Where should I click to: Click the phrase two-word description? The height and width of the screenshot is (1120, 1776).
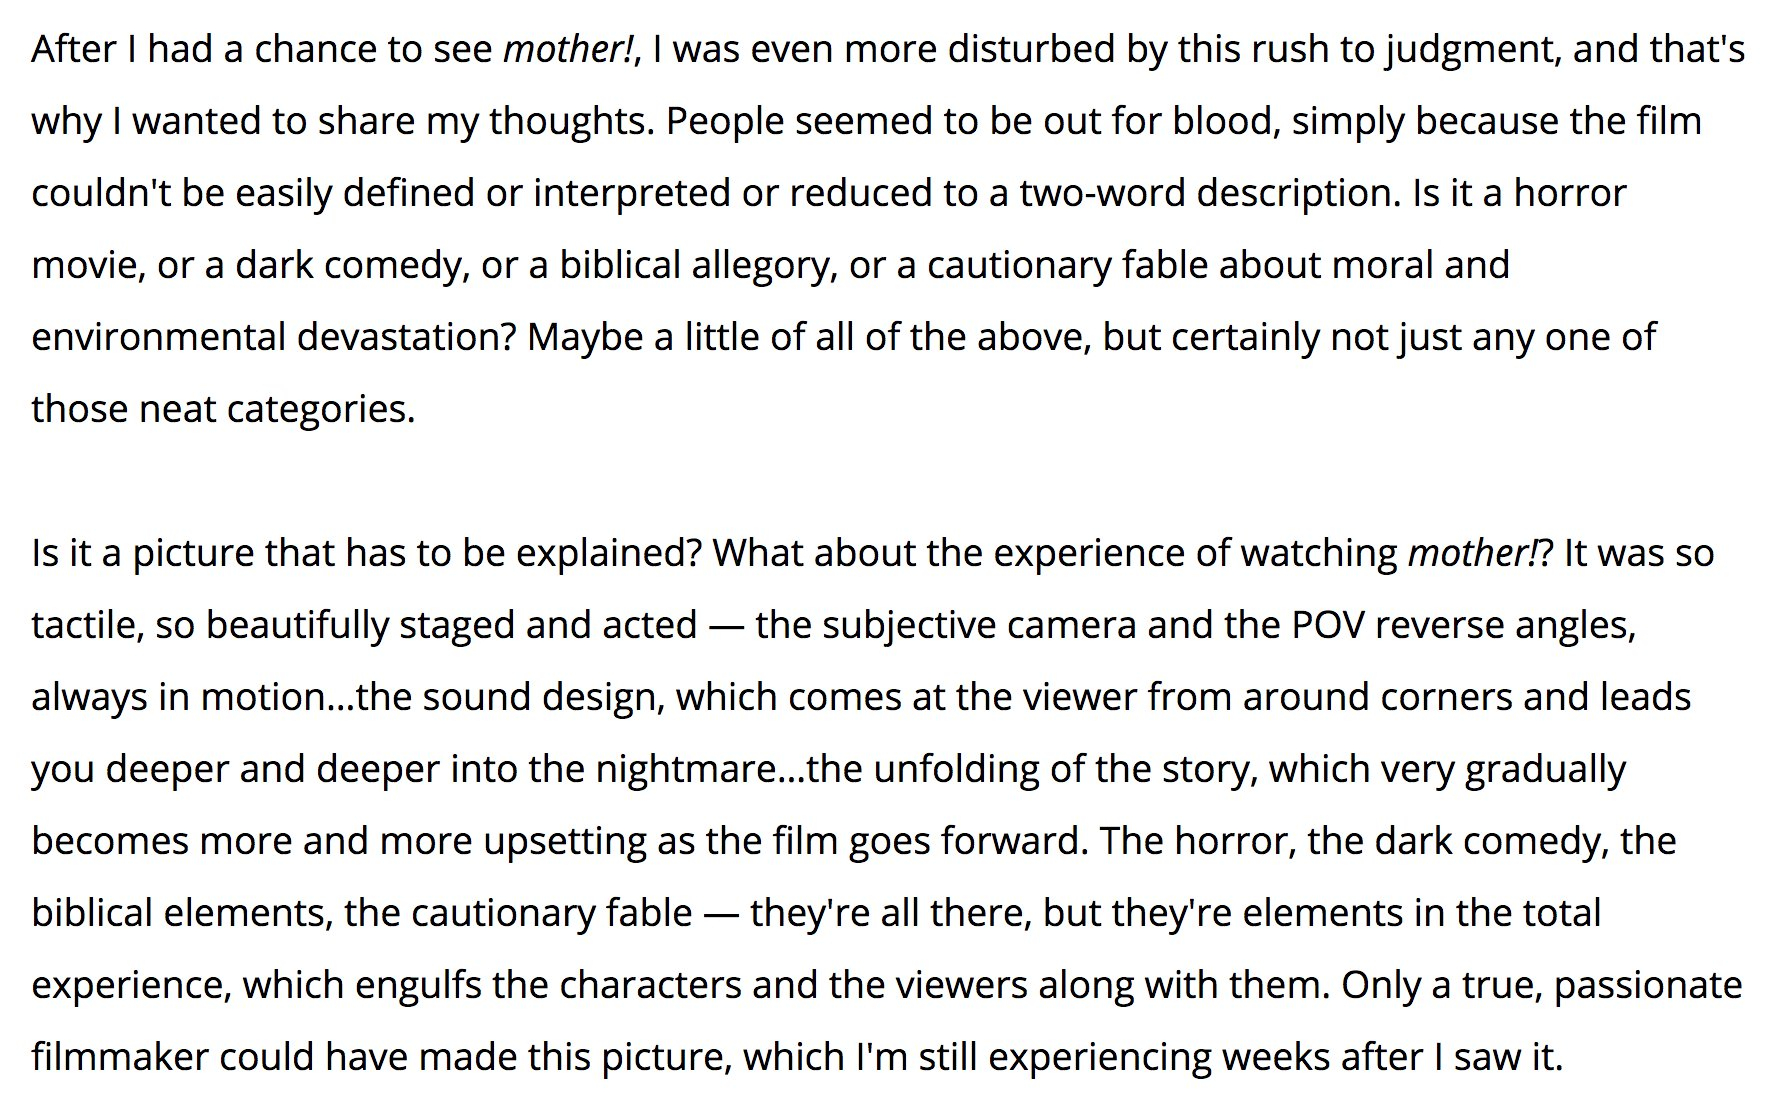(1210, 194)
